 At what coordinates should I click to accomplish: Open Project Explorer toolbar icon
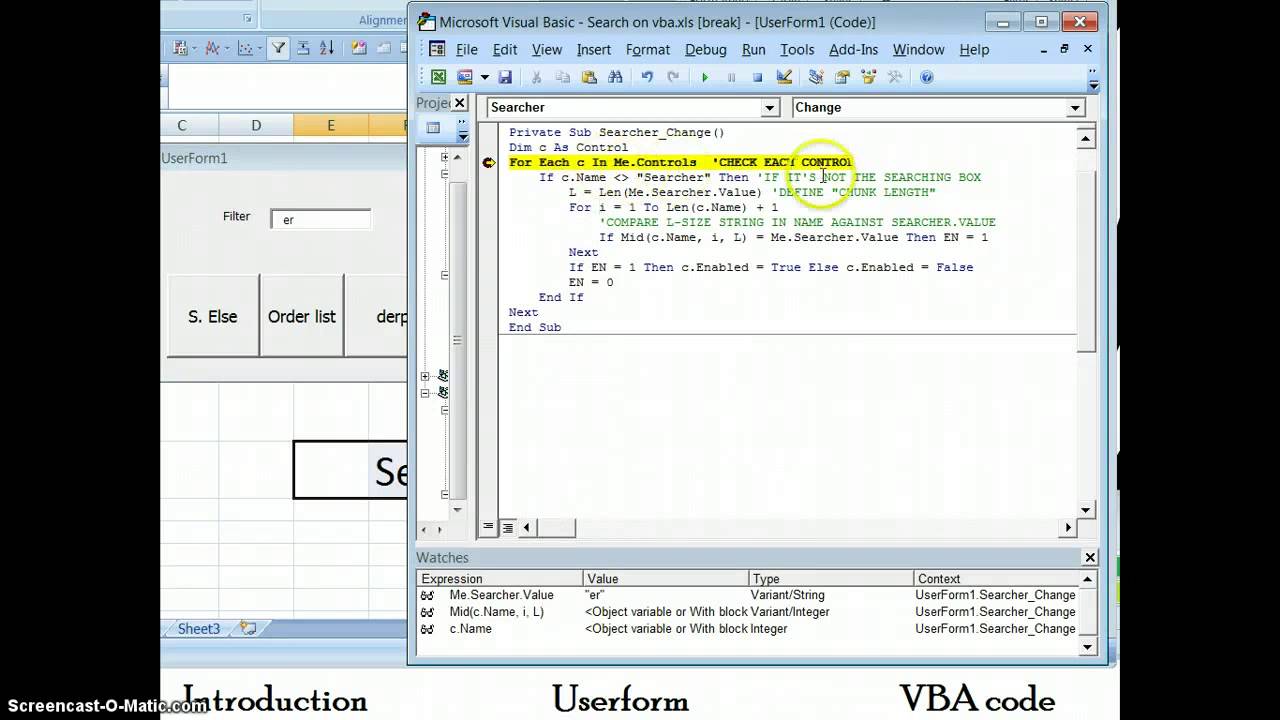click(816, 77)
